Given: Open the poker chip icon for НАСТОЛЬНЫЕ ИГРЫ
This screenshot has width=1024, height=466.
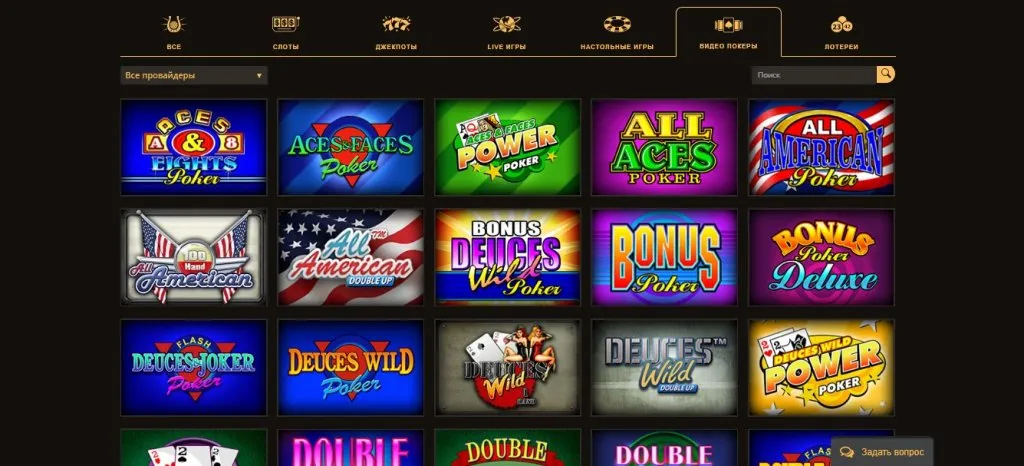Looking at the screenshot, I should click(x=617, y=25).
